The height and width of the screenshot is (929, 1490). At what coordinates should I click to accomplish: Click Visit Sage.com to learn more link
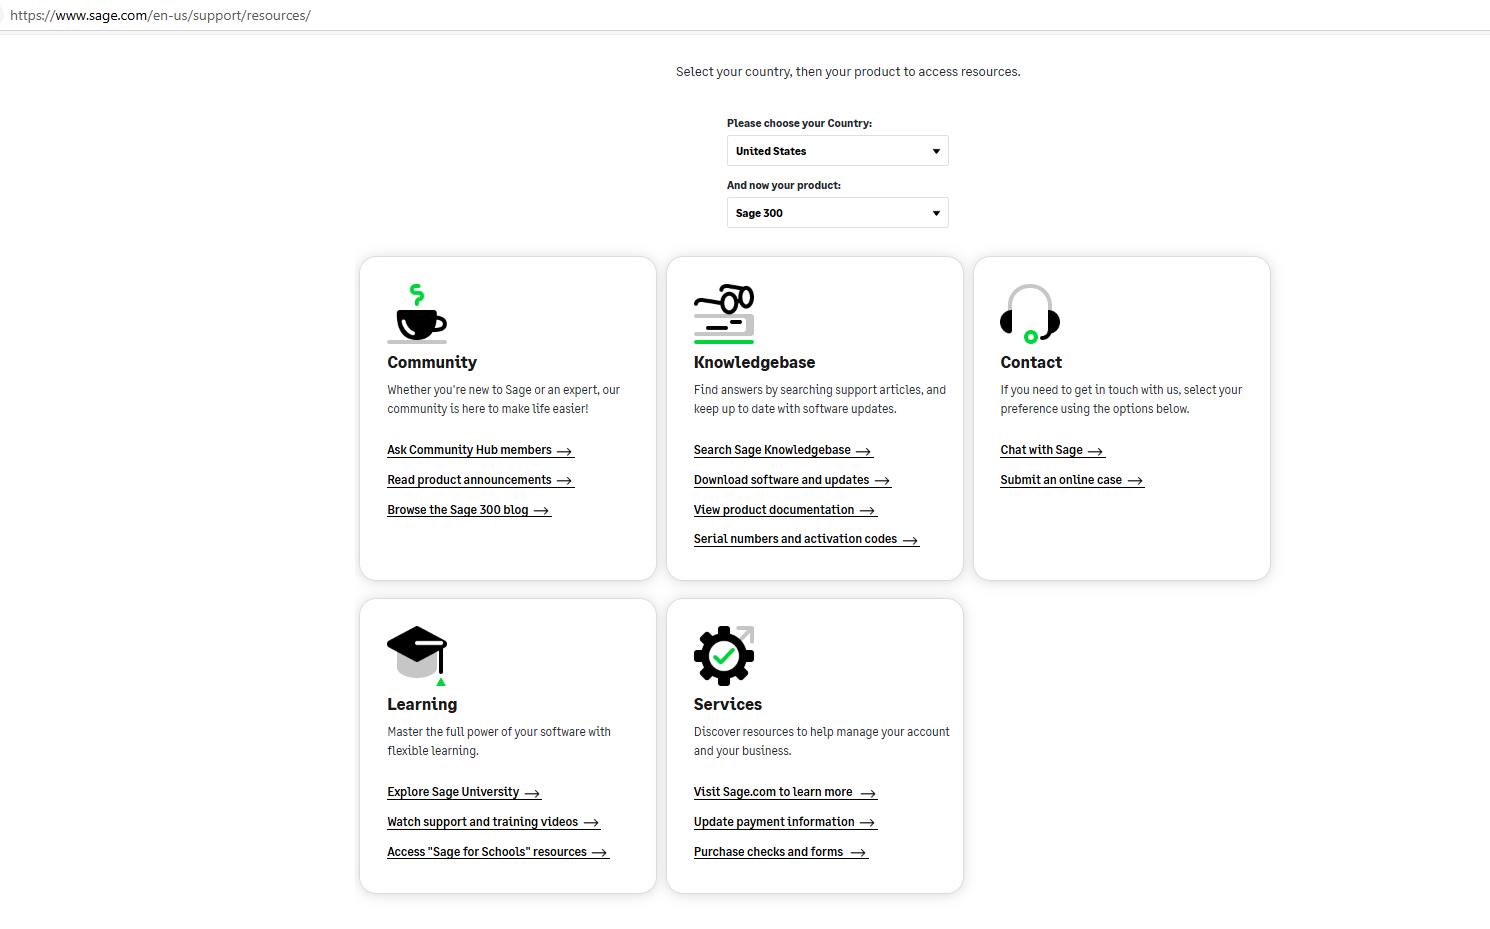(x=785, y=792)
